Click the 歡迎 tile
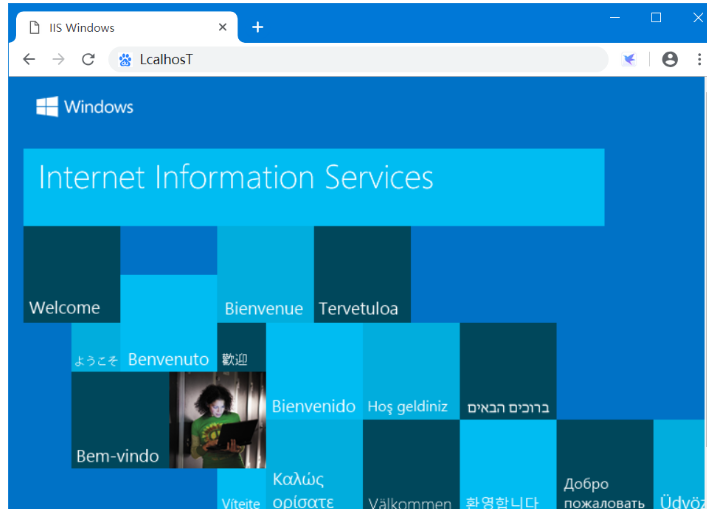This screenshot has height=509, width=707. tap(242, 347)
